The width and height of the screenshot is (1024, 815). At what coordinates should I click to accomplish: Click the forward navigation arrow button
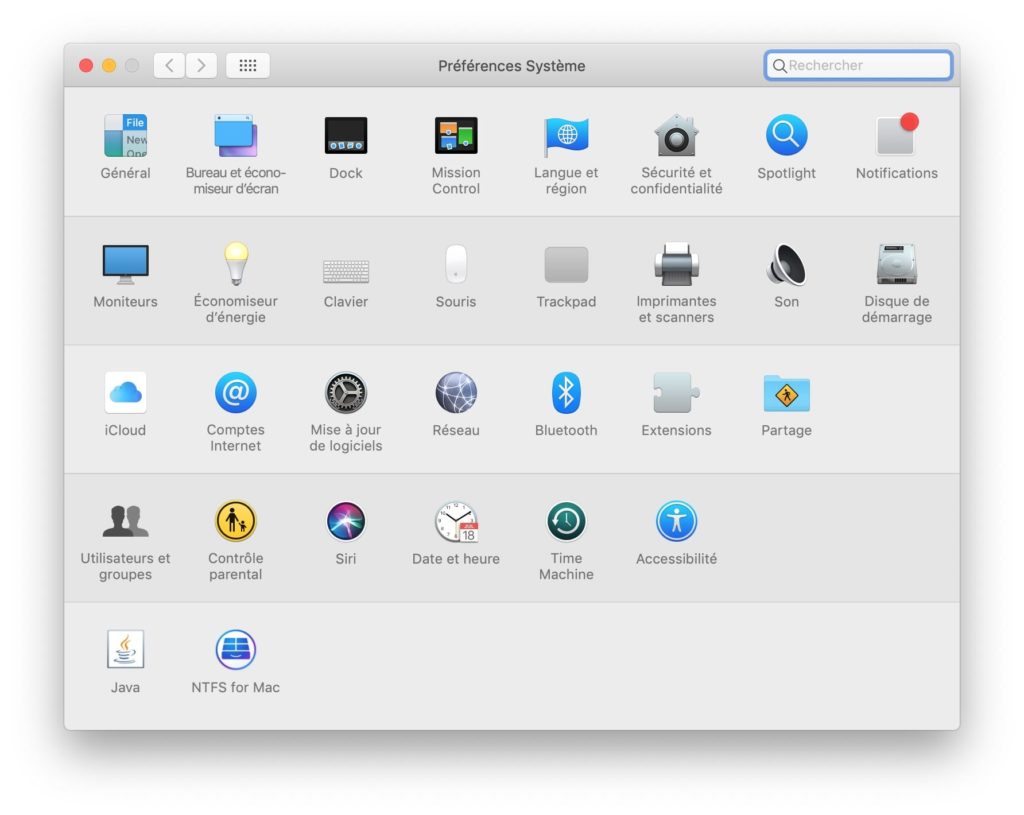coord(201,66)
